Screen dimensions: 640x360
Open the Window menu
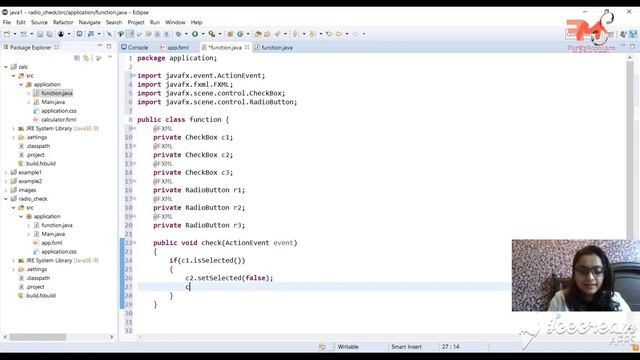coord(175,22)
